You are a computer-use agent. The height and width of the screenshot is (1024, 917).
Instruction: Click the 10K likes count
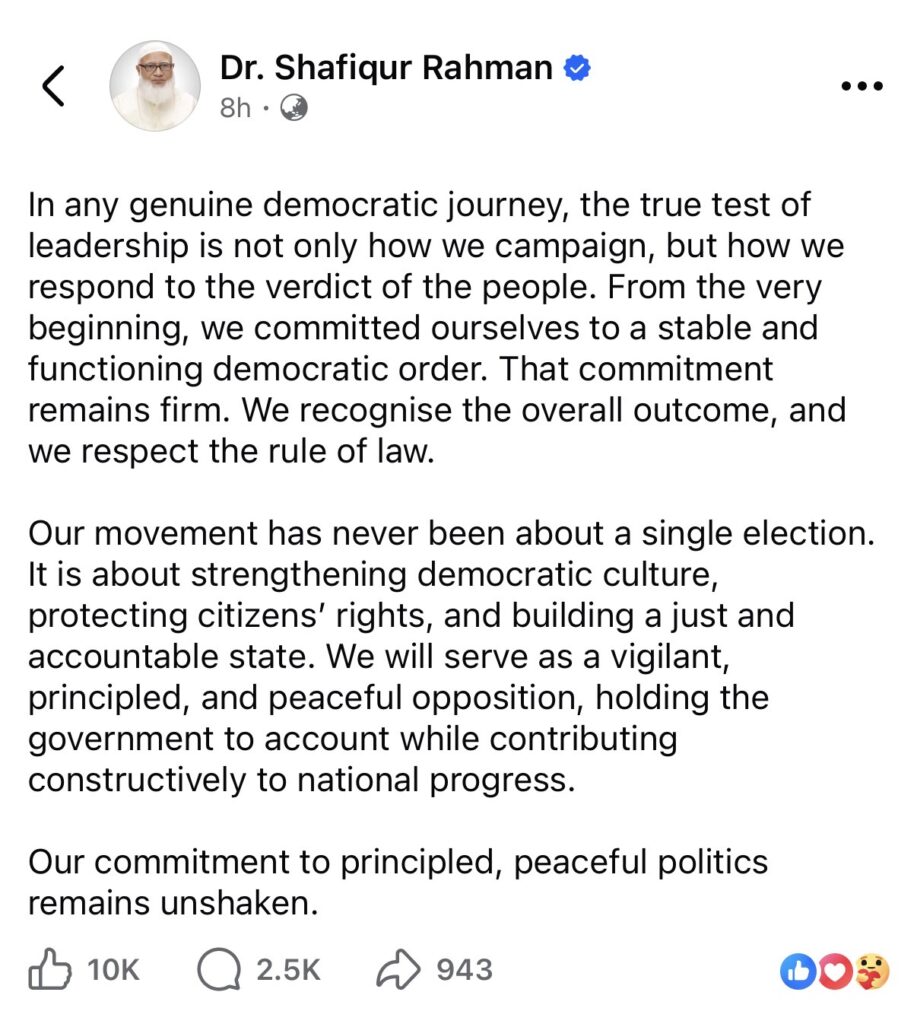coord(114,969)
